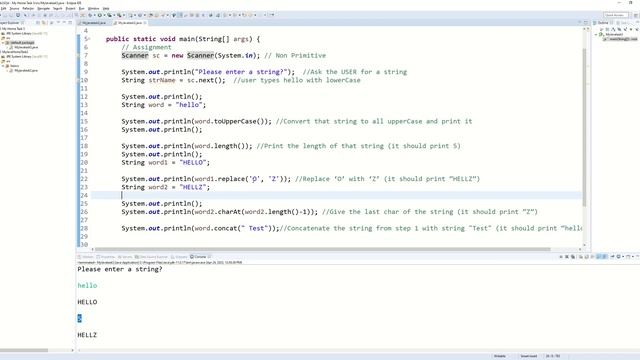Open Package Explorer view menu arrow
Screen dimensions: 640x360
pyautogui.click(x=58, y=23)
